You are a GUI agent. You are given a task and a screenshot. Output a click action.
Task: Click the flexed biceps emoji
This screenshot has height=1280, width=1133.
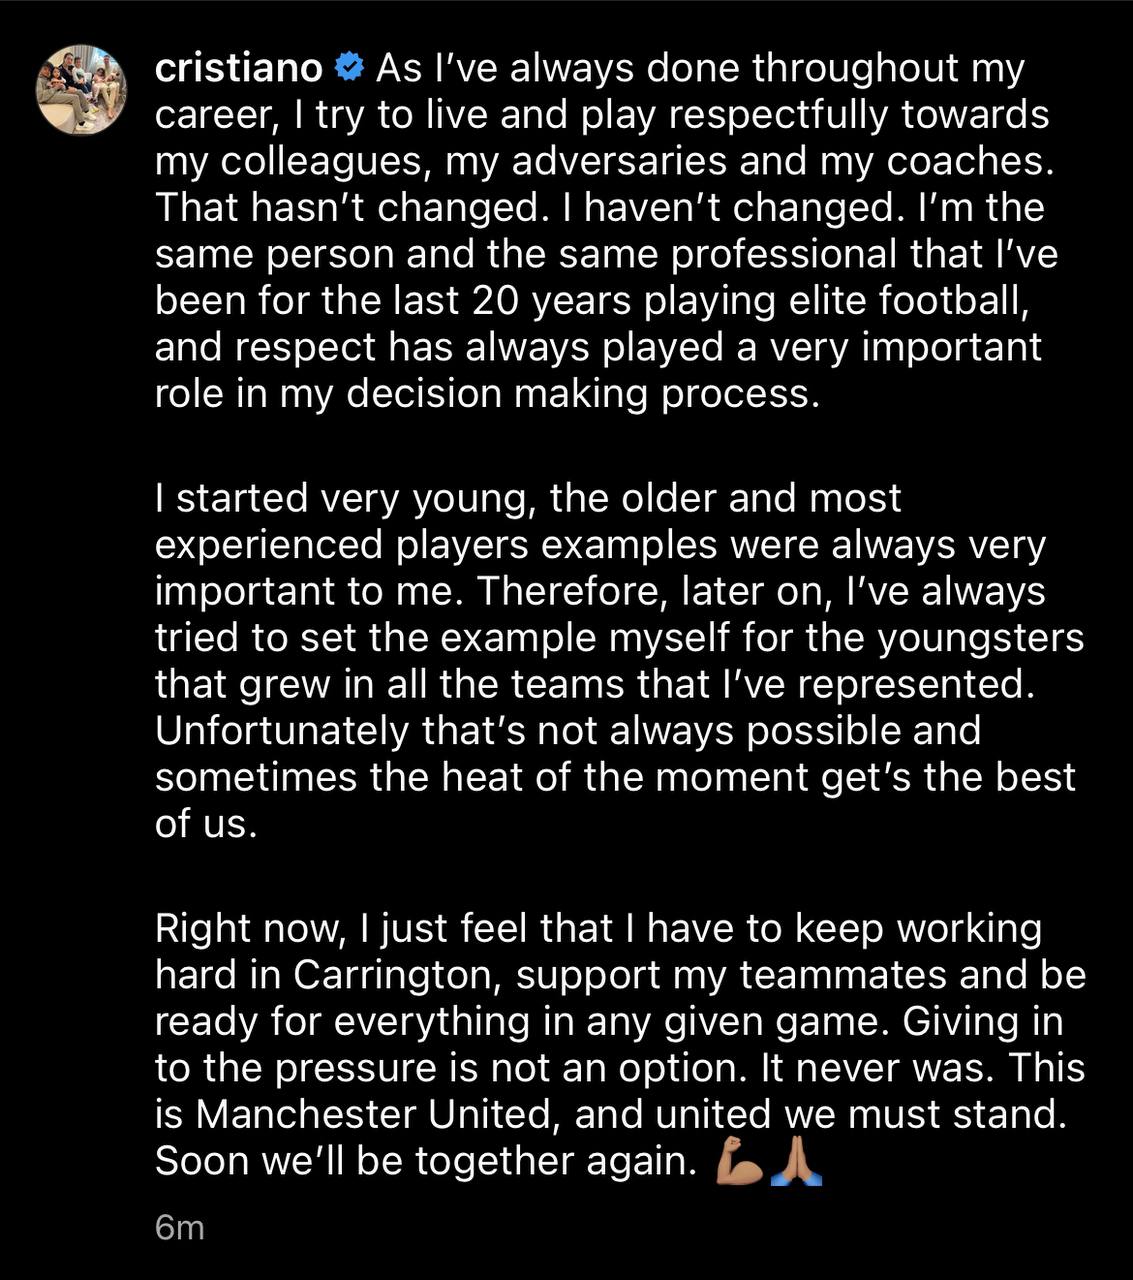[741, 1163]
